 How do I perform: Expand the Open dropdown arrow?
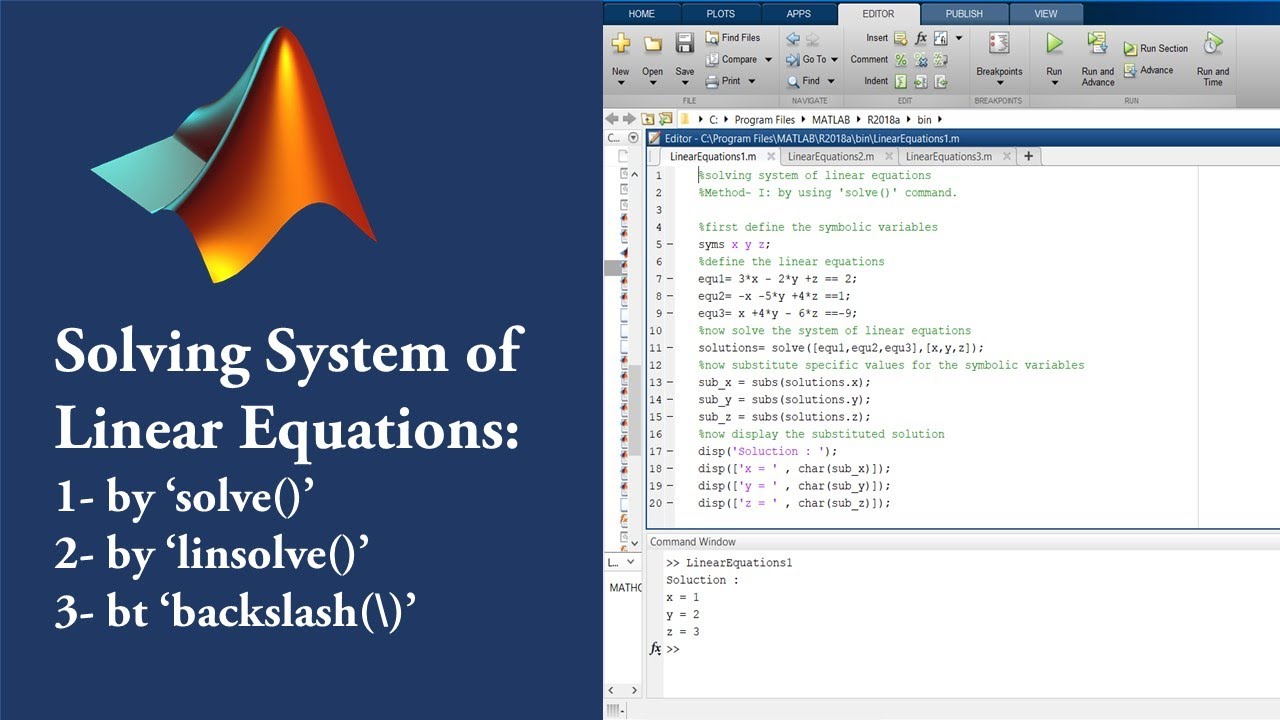(653, 83)
